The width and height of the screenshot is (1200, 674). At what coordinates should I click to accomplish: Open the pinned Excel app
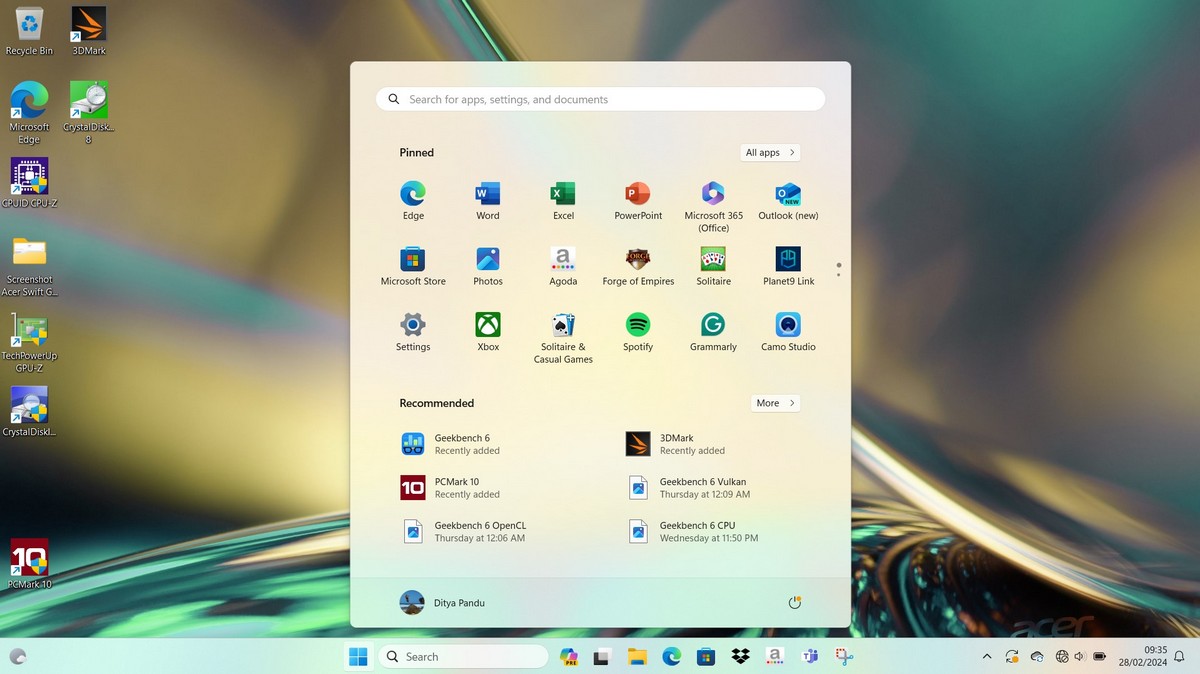click(x=563, y=201)
